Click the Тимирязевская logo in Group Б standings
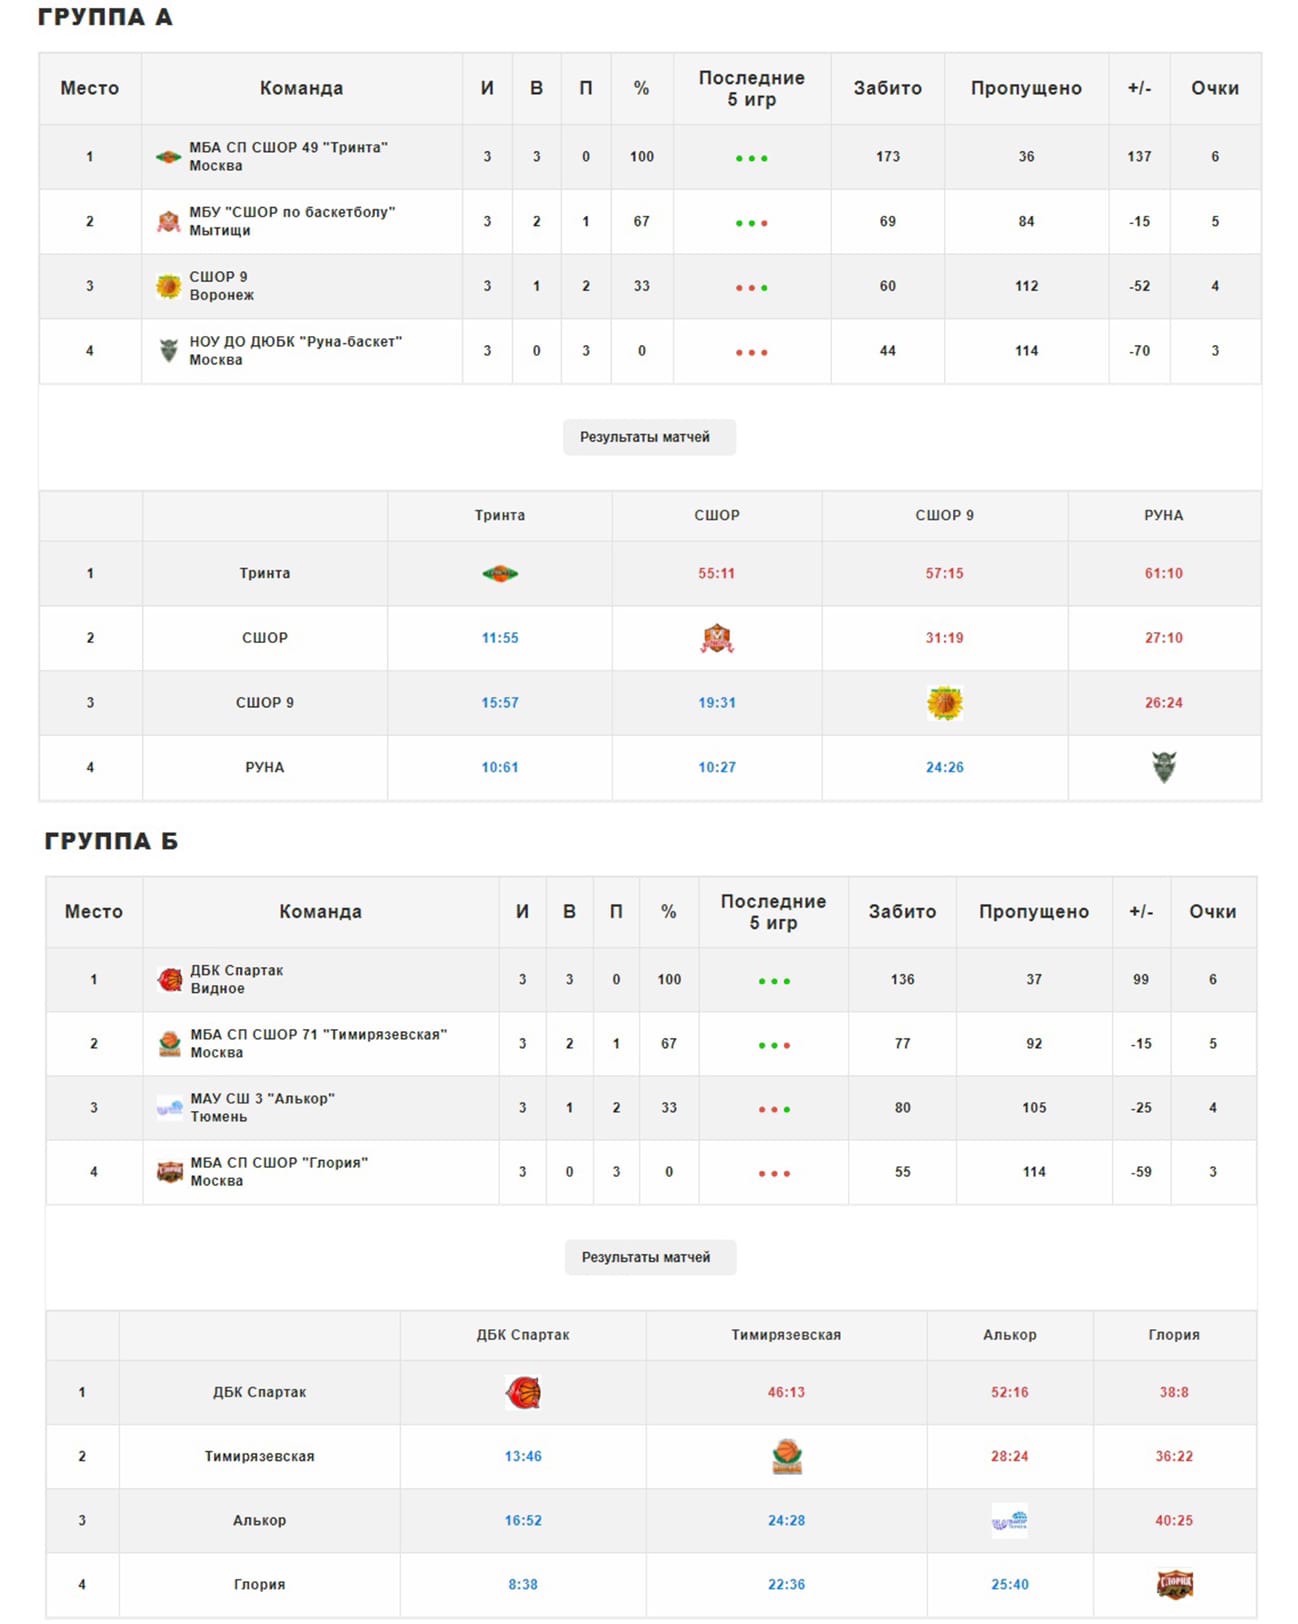 (x=170, y=1044)
